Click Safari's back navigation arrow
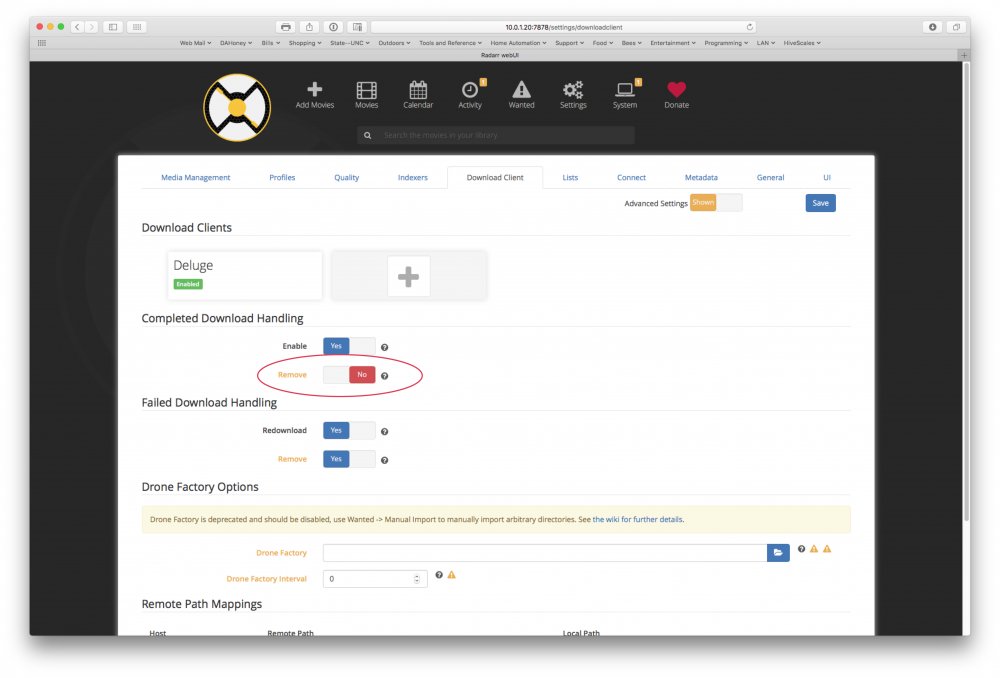The height and width of the screenshot is (678, 1000). pos(77,27)
